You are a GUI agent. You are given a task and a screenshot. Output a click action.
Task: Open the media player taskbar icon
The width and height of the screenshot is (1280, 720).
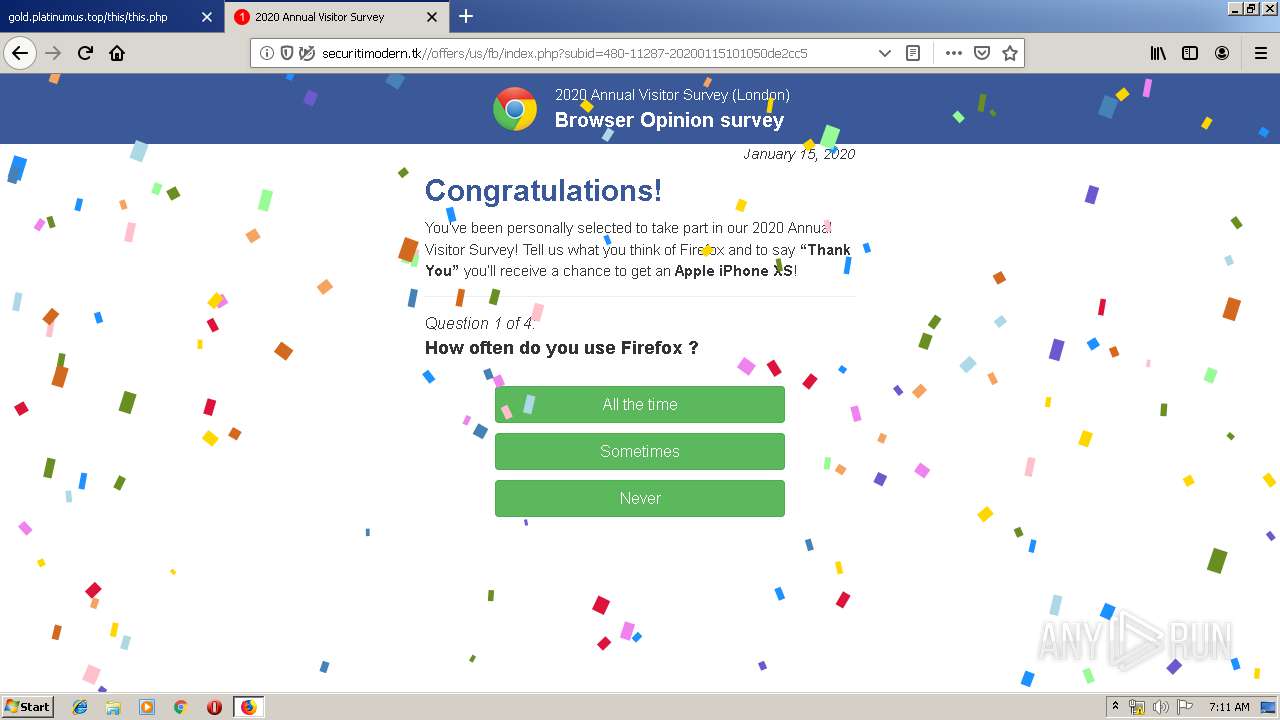(147, 707)
